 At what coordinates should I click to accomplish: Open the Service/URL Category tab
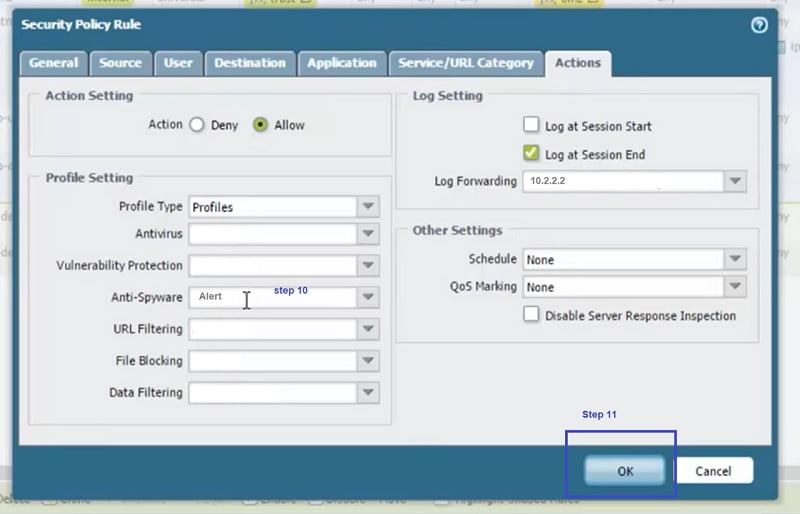(x=466, y=63)
